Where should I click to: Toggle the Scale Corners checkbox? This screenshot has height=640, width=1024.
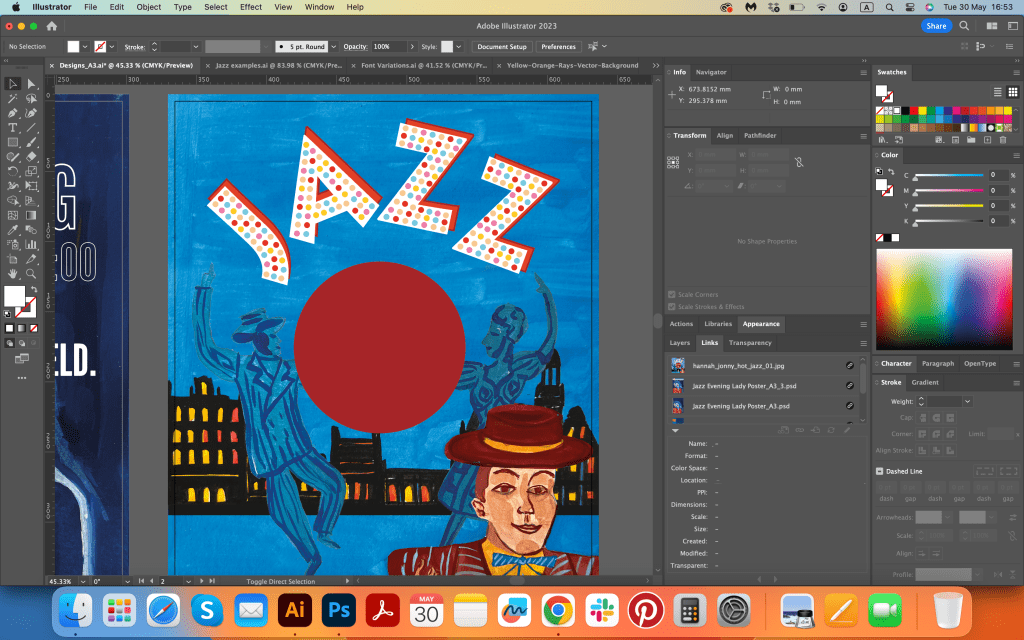tap(672, 295)
